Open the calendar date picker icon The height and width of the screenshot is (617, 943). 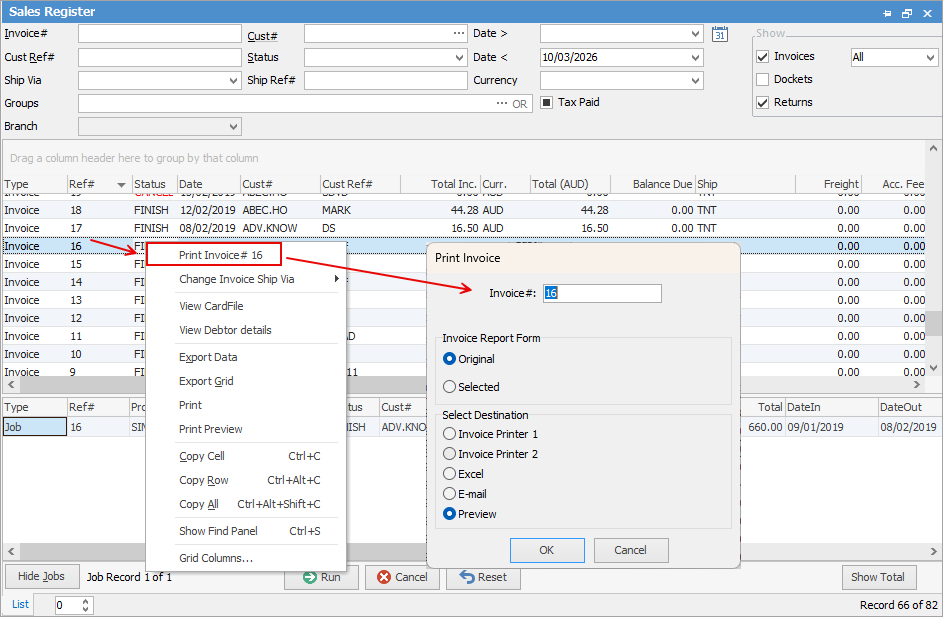point(719,34)
